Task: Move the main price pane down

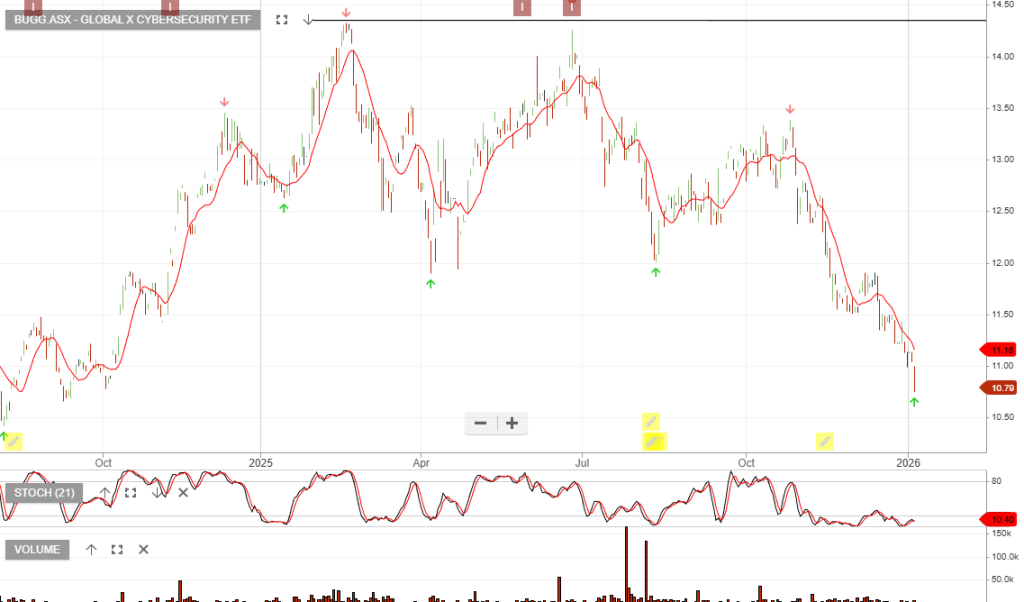Action: (309, 20)
